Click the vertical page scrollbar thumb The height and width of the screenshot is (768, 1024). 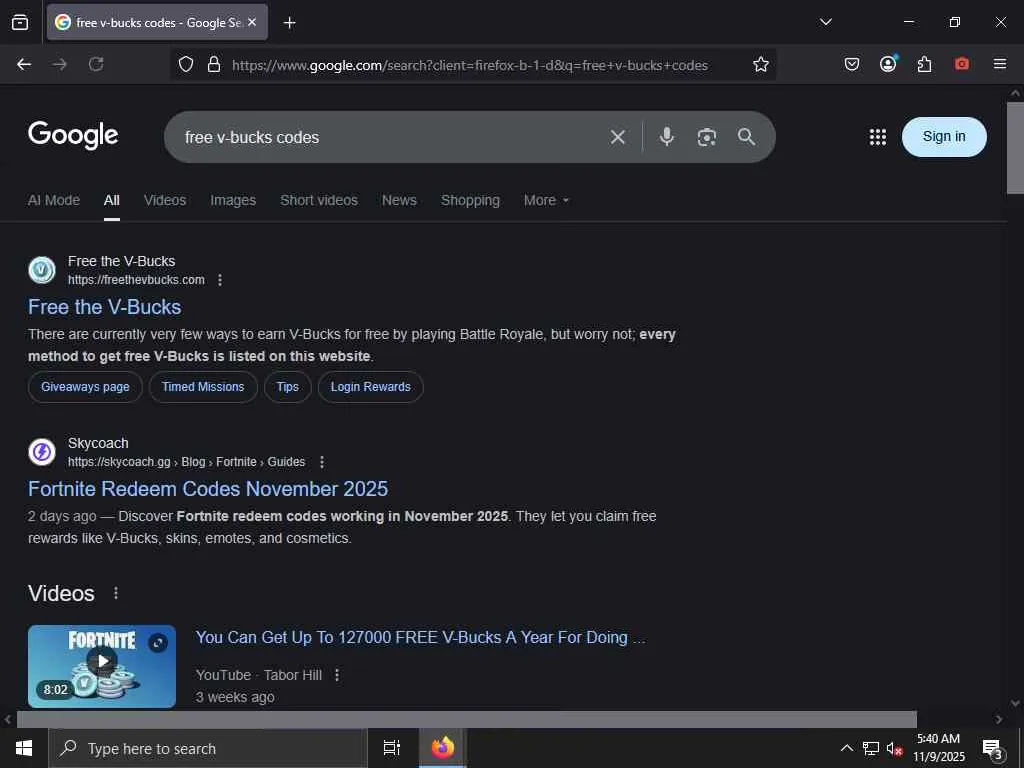click(1015, 148)
